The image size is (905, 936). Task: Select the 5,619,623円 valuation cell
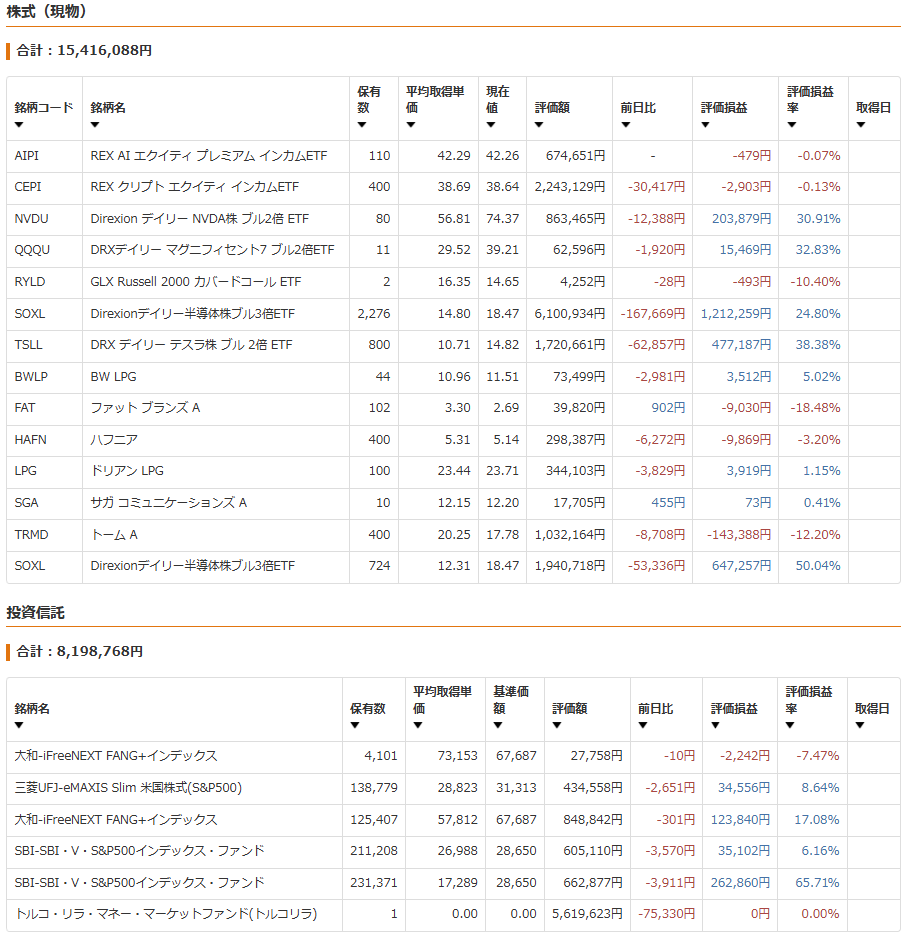(587, 914)
